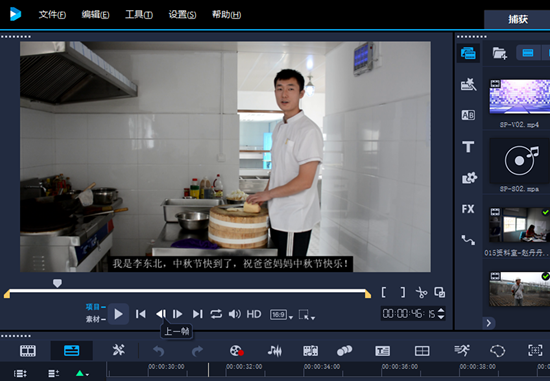Viewport: 550px width, 381px height.
Task: Select the AB transition library icon
Action: click(x=468, y=115)
